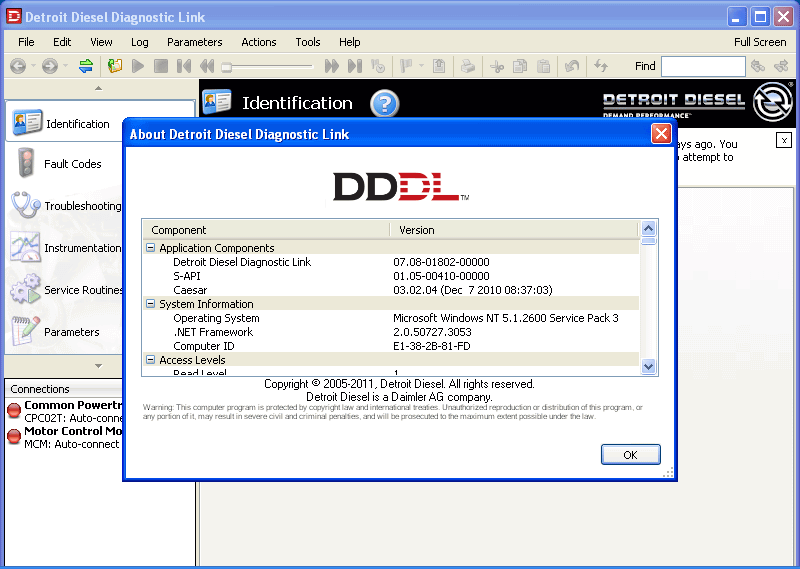Screen dimensions: 800x569
Task: Collapse the Application Components group
Action: pos(151,248)
